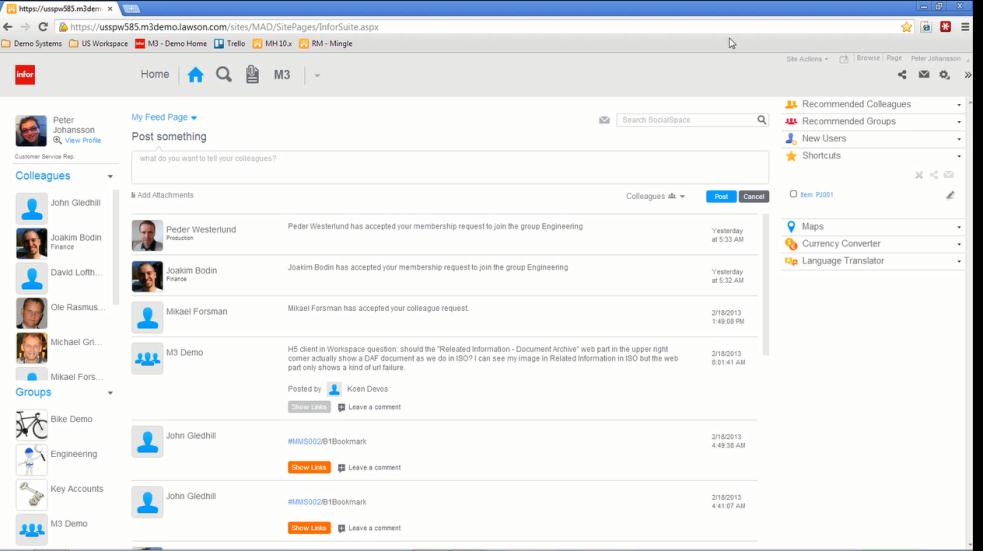This screenshot has width=983, height=551.
Task: Open My Feed Page dropdown
Action: (x=164, y=117)
